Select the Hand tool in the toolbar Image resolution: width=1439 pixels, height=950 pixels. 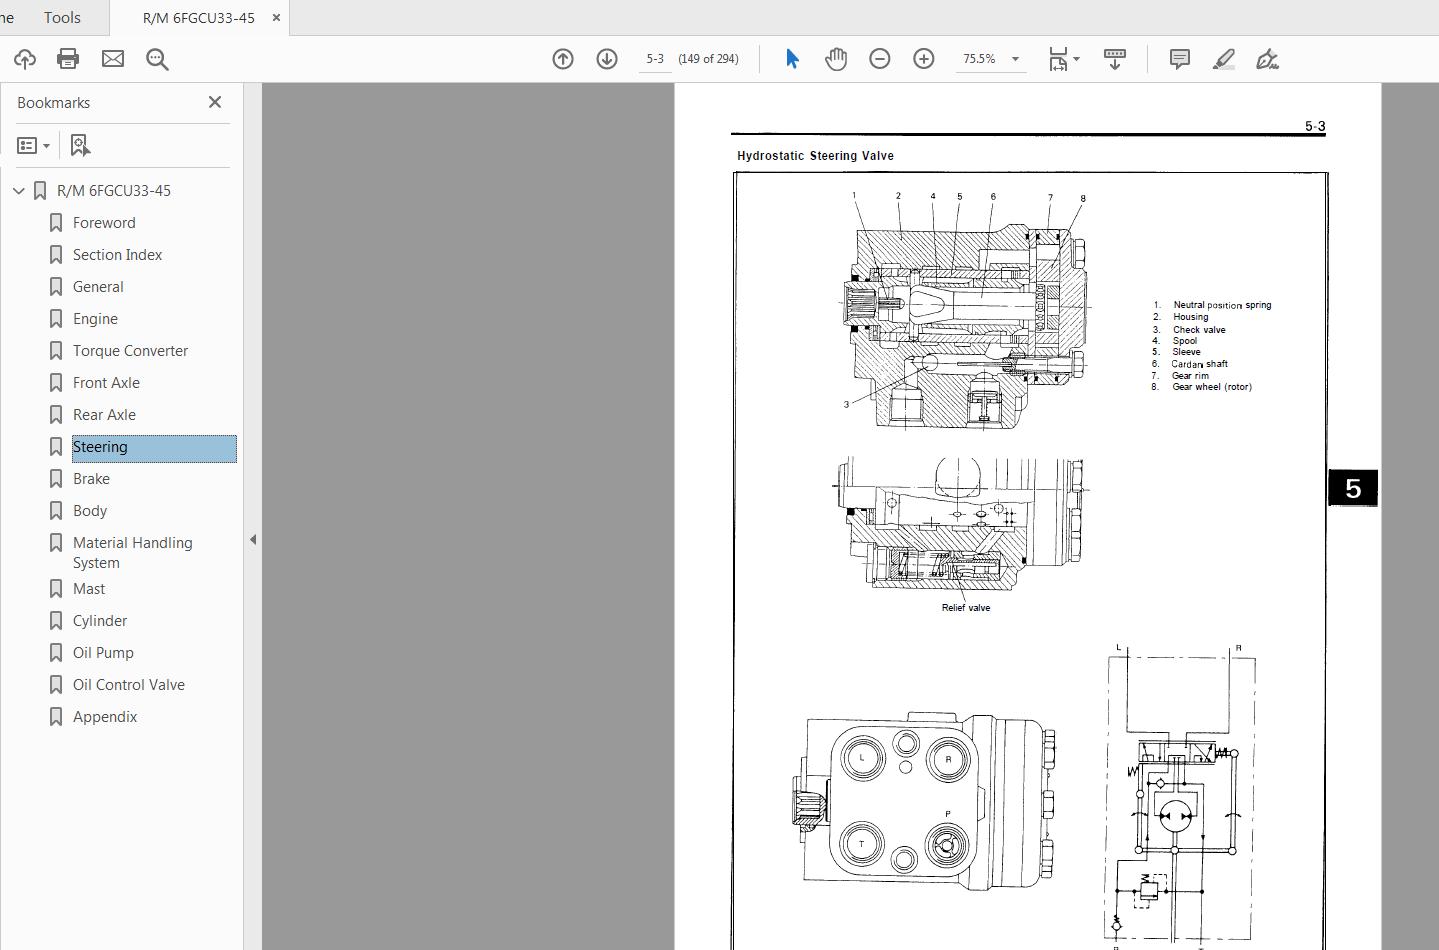(836, 58)
